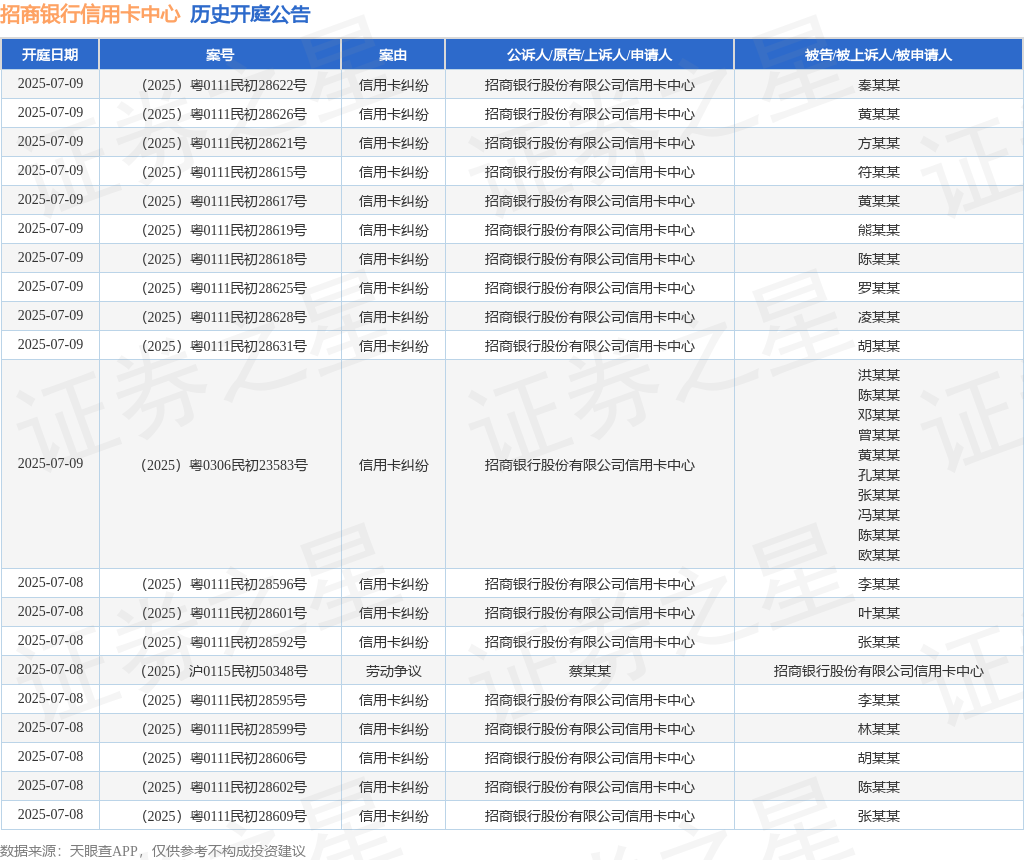Screen dimensions: 1024x860
Task: Click case number 沪0115民初50348号
Action: pos(224,671)
